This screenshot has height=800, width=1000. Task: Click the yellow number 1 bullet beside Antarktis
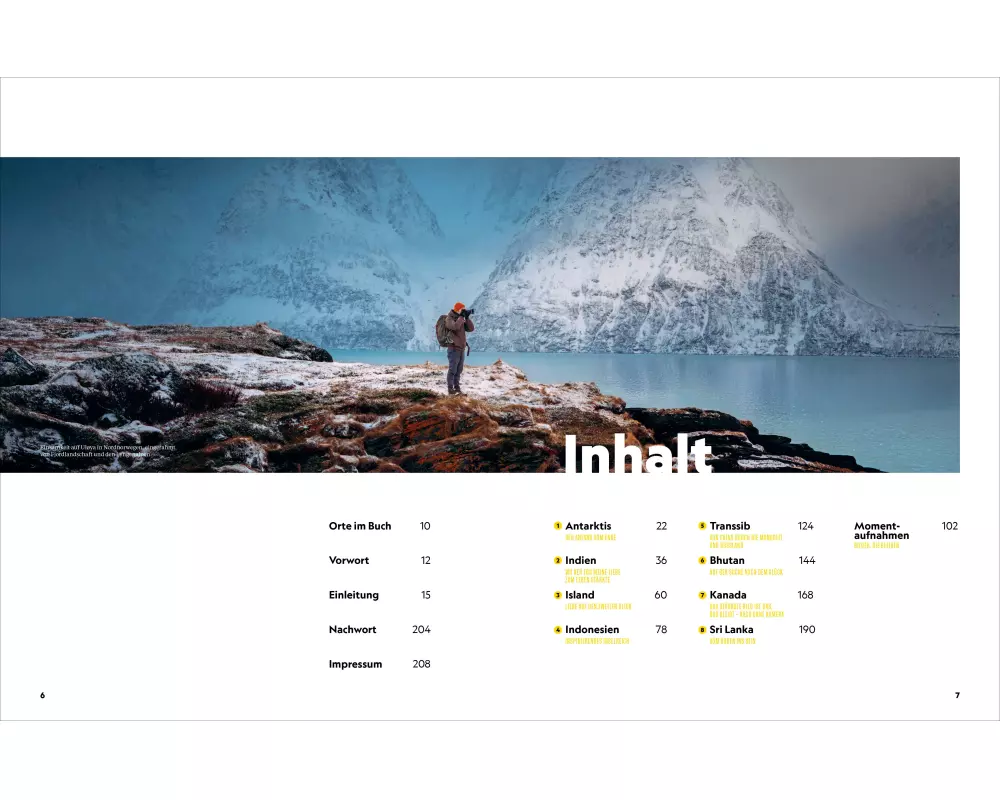(557, 526)
